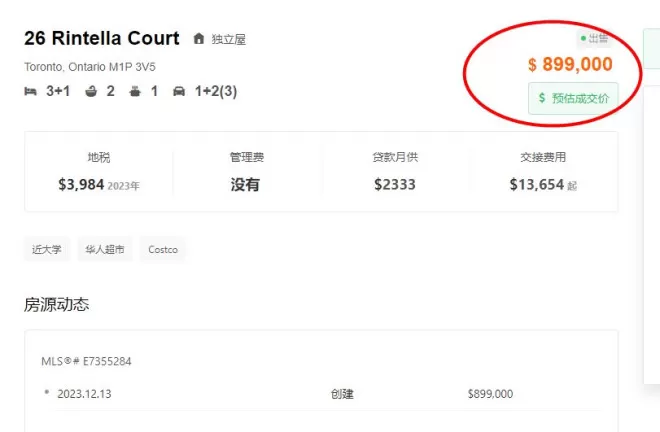Click the kitchen icon next to 1
The width and height of the screenshot is (660, 432).
coord(135,91)
